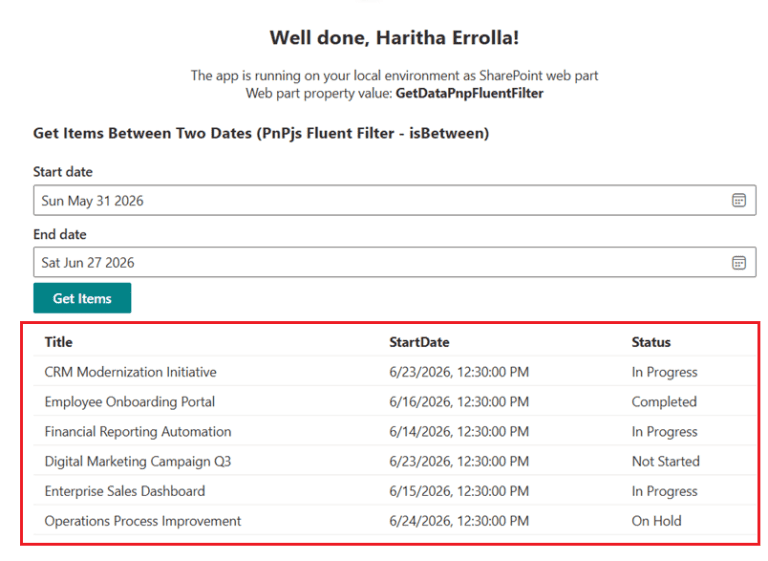The height and width of the screenshot is (561, 768).
Task: Click the status of Financial Reporting Automation
Action: pos(664,432)
